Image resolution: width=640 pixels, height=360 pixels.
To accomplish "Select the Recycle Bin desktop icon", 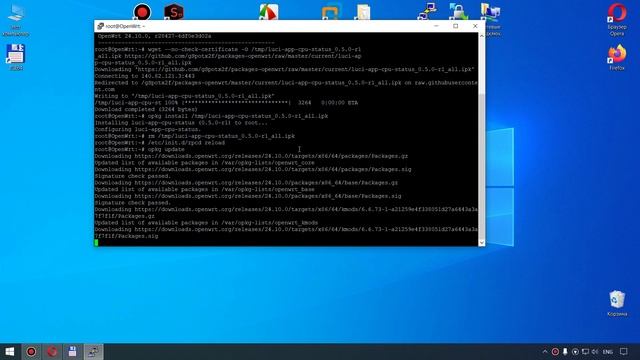I will tap(617, 303).
